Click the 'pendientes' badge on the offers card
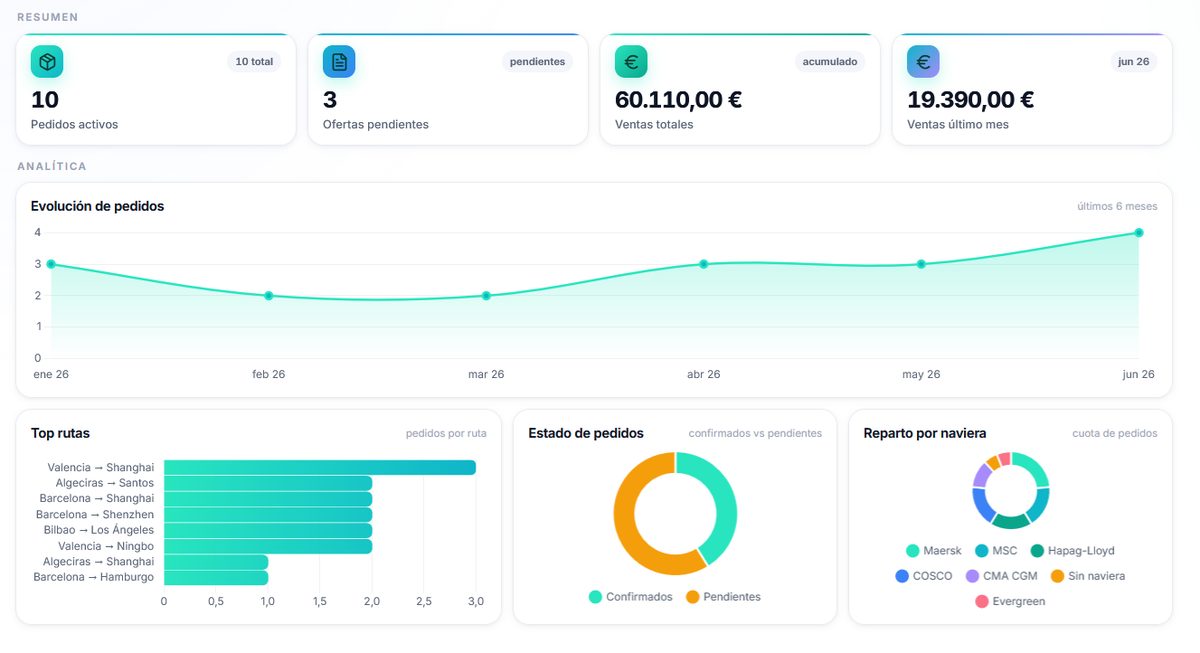 tap(537, 62)
